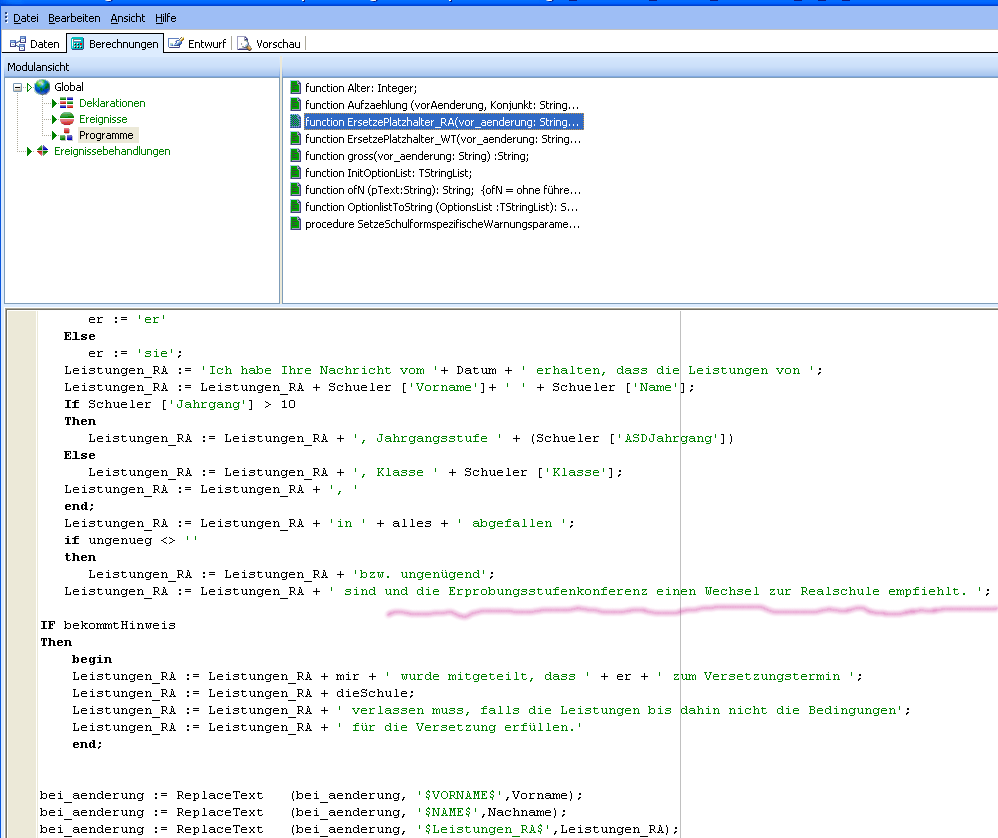
Task: Click the Berechnungen calculator icon
Action: pos(78,44)
